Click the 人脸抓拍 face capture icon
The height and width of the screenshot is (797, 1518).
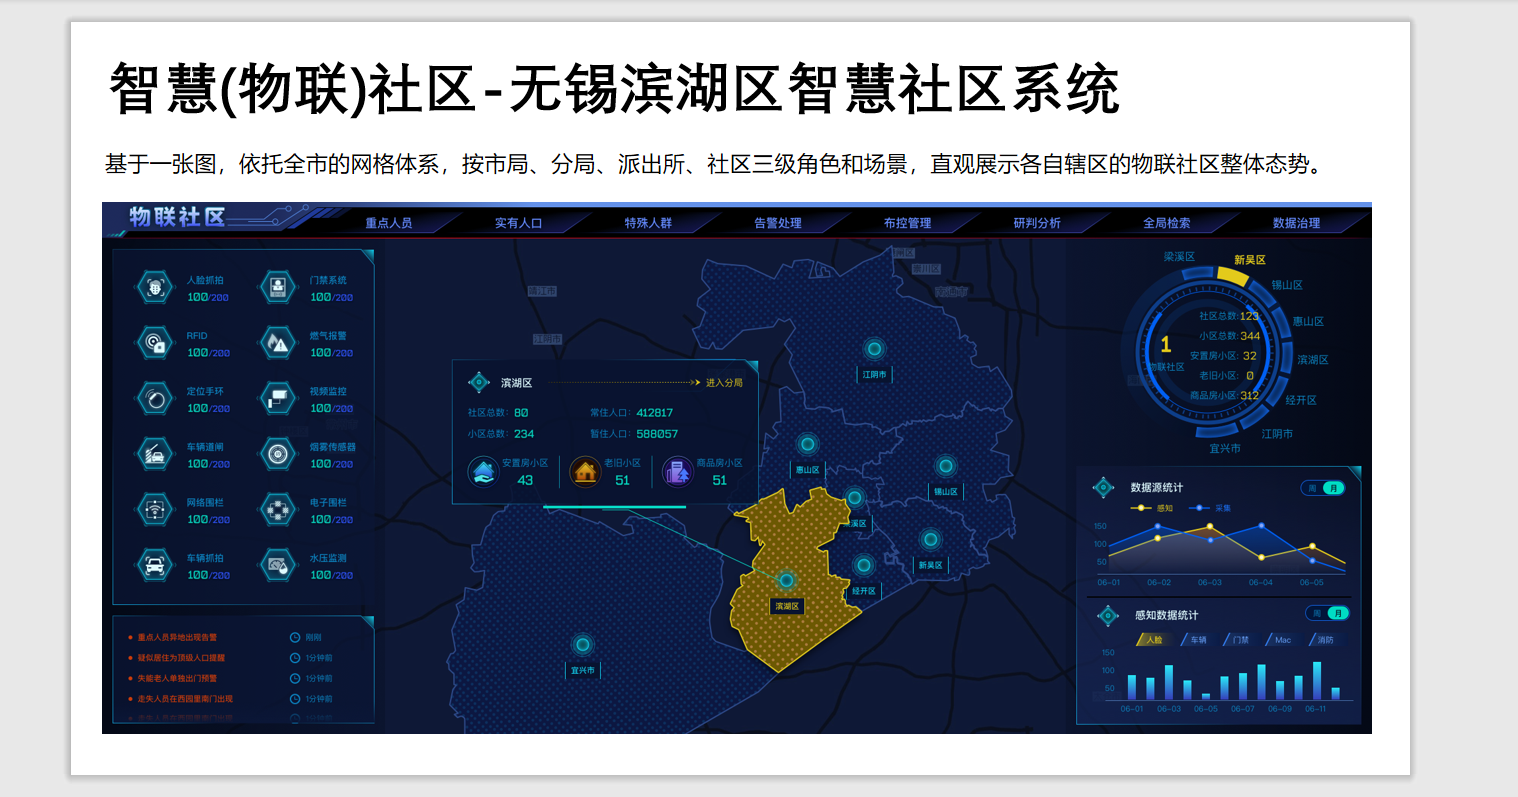click(x=154, y=288)
